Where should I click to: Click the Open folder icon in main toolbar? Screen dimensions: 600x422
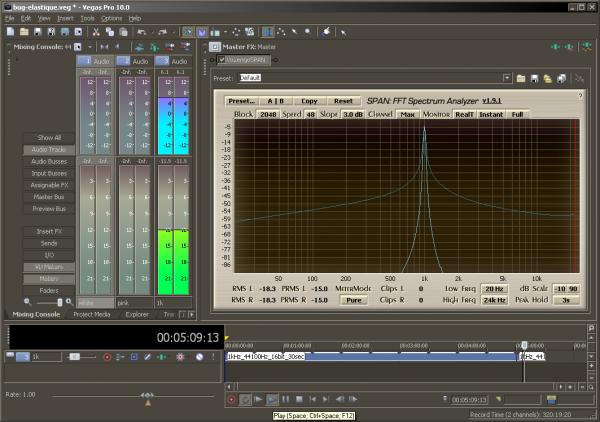[24, 32]
